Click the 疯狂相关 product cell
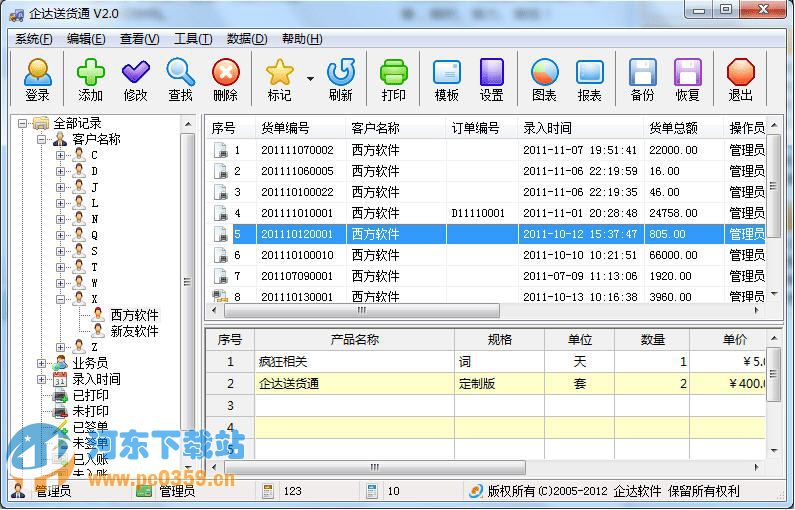Viewport: 795px width, 510px height. pyautogui.click(x=354, y=362)
